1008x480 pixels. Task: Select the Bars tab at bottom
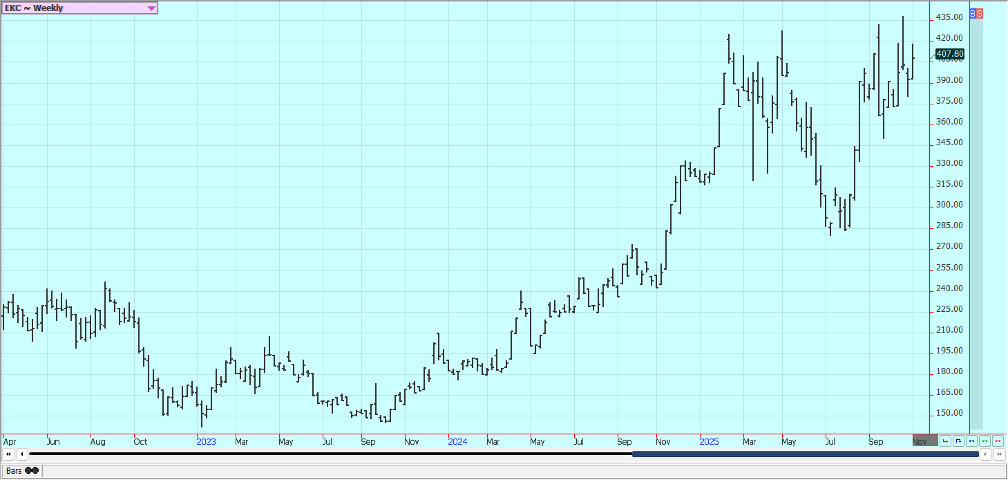(x=13, y=470)
